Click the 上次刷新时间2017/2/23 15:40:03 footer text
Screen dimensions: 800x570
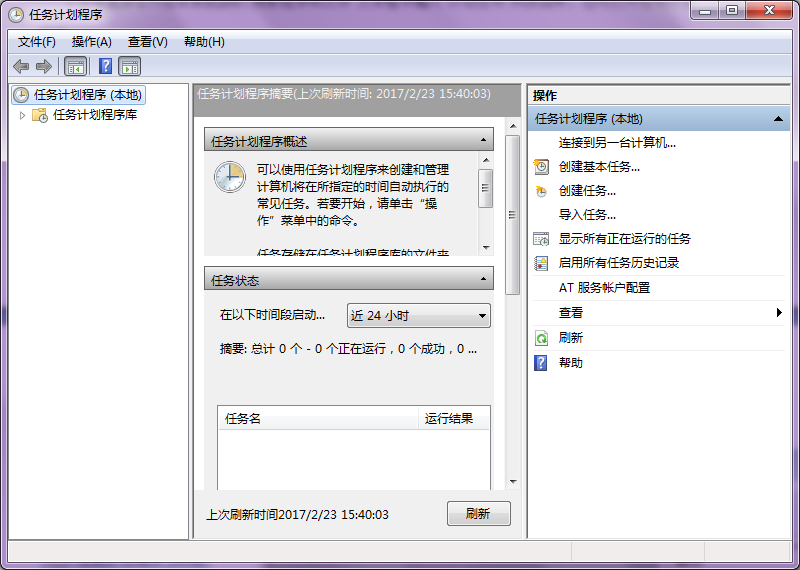pyautogui.click(x=297, y=514)
